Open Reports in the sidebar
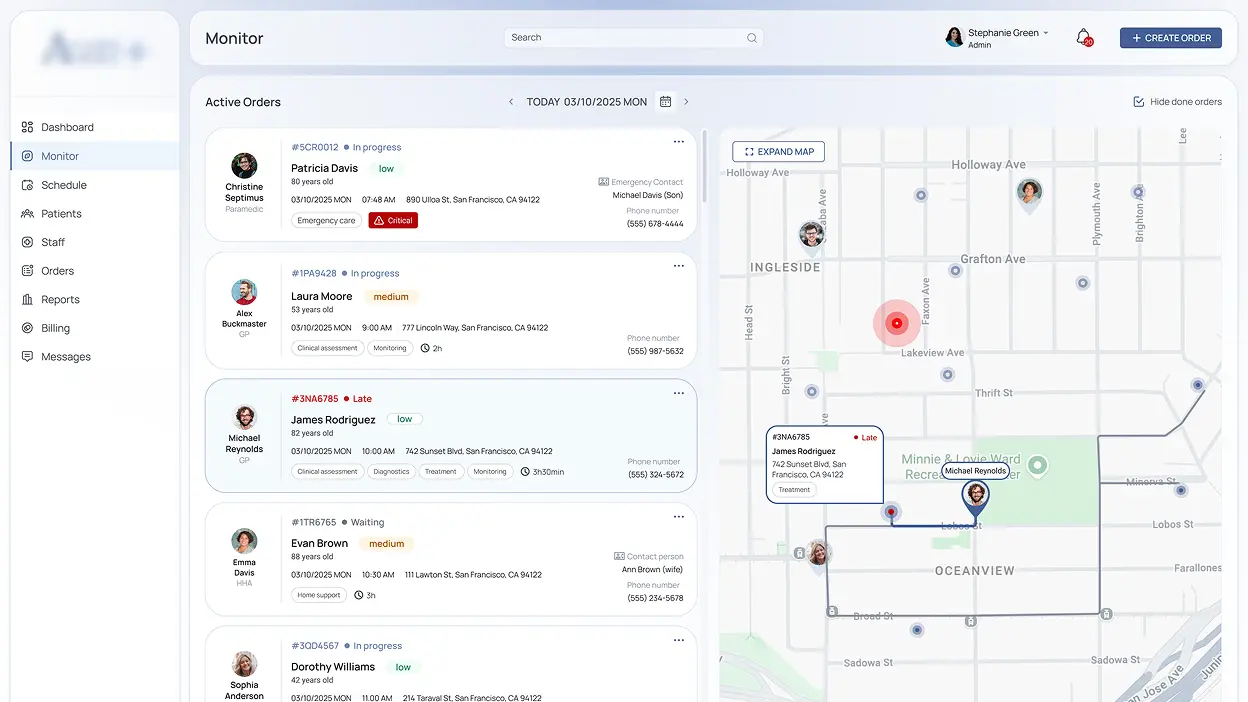Image resolution: width=1248 pixels, height=702 pixels. [60, 299]
